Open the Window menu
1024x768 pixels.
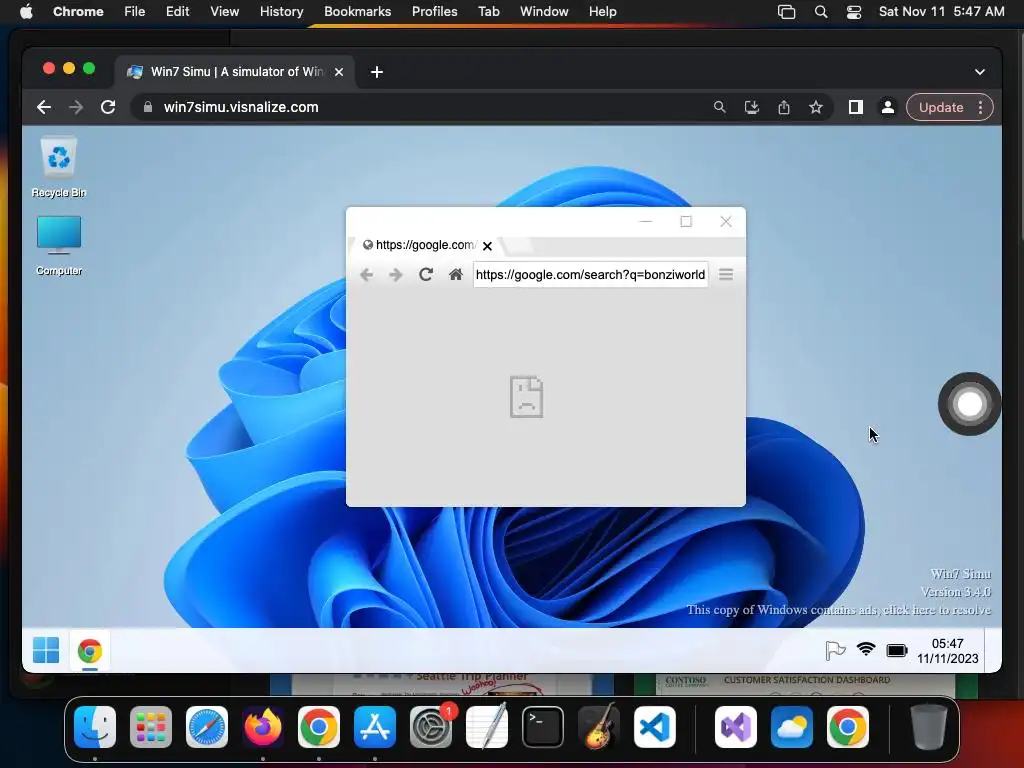(544, 12)
